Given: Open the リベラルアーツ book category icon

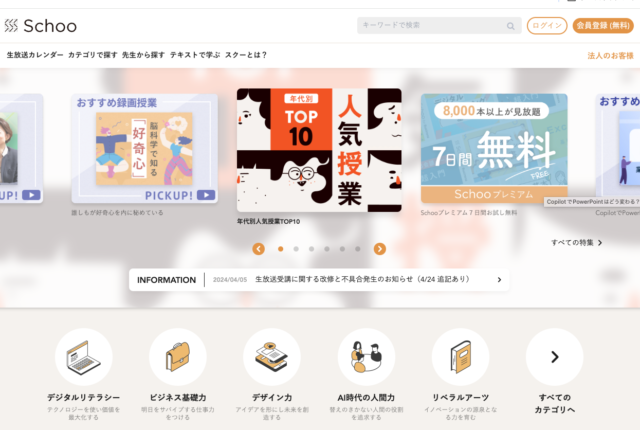Looking at the screenshot, I should [460, 357].
